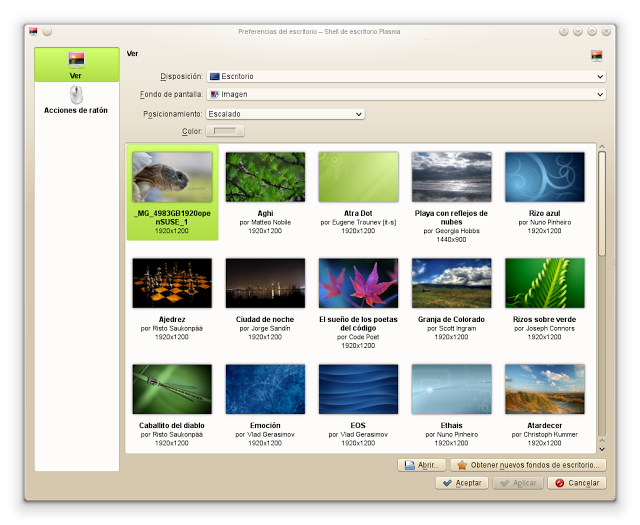
Task: Expand the Posicionamiento dropdown set to Escalado
Action: pyautogui.click(x=285, y=114)
